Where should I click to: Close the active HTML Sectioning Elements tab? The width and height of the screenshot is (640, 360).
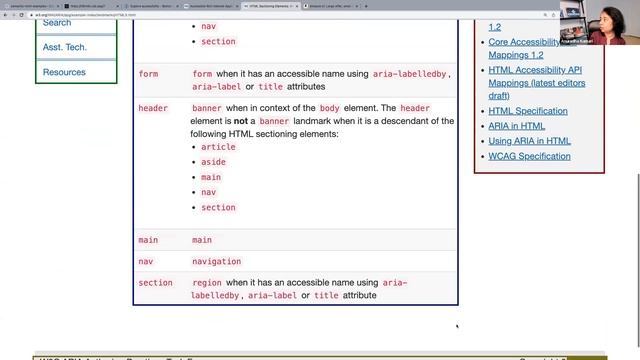[x=297, y=6]
